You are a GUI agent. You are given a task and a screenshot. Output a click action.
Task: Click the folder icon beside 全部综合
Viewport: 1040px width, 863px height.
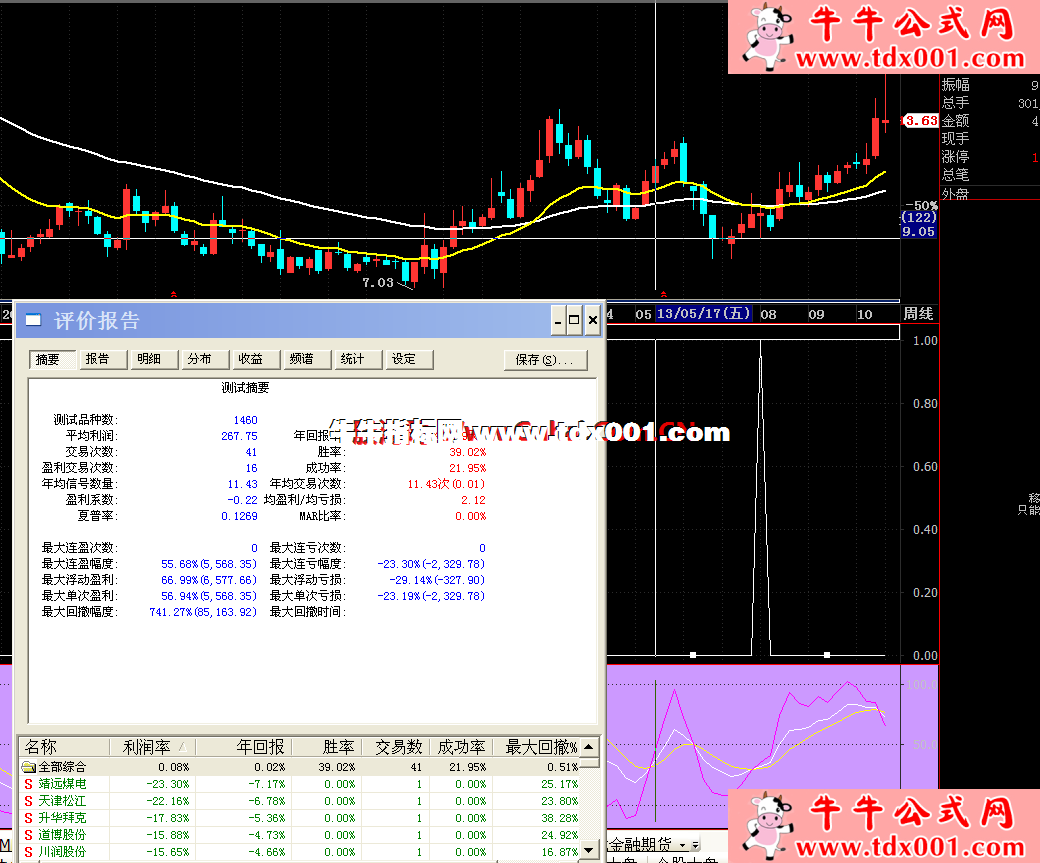tap(29, 767)
